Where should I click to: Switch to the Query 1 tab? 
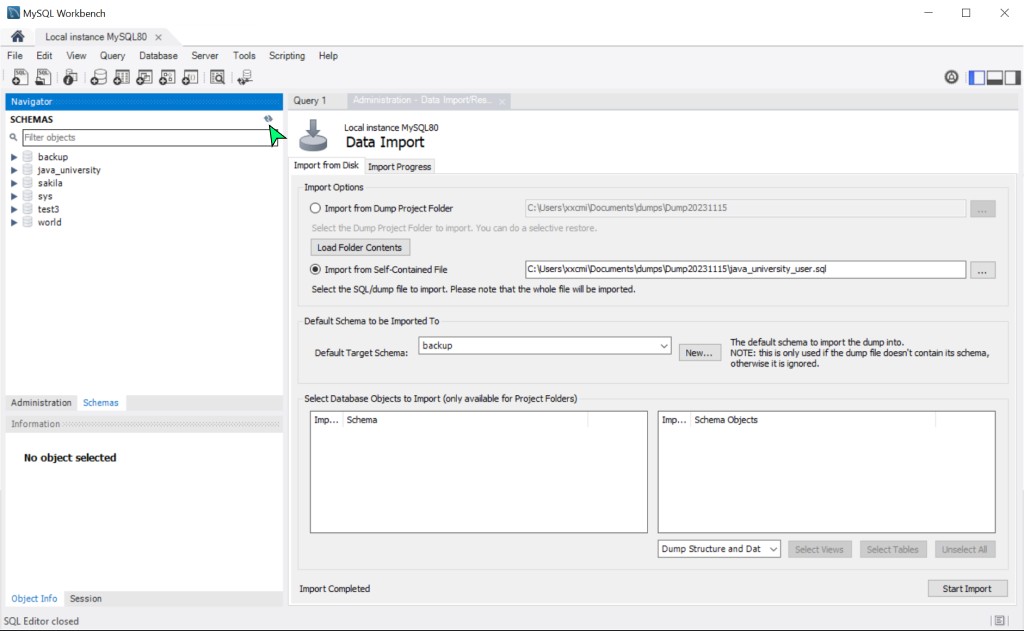pos(310,101)
